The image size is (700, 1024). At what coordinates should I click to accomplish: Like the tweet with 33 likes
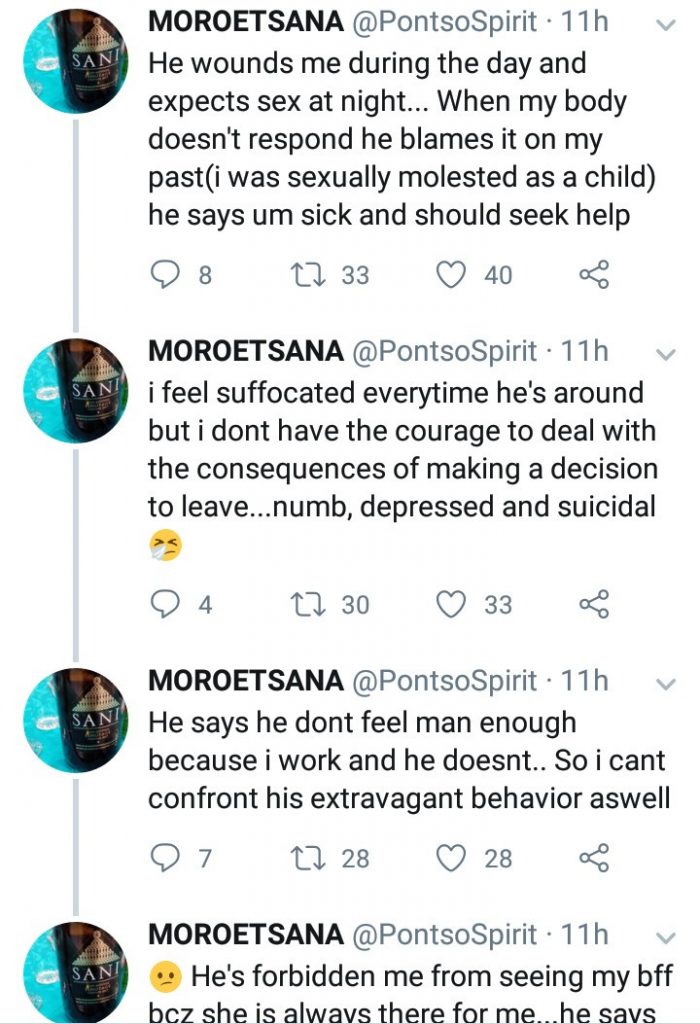tap(453, 604)
